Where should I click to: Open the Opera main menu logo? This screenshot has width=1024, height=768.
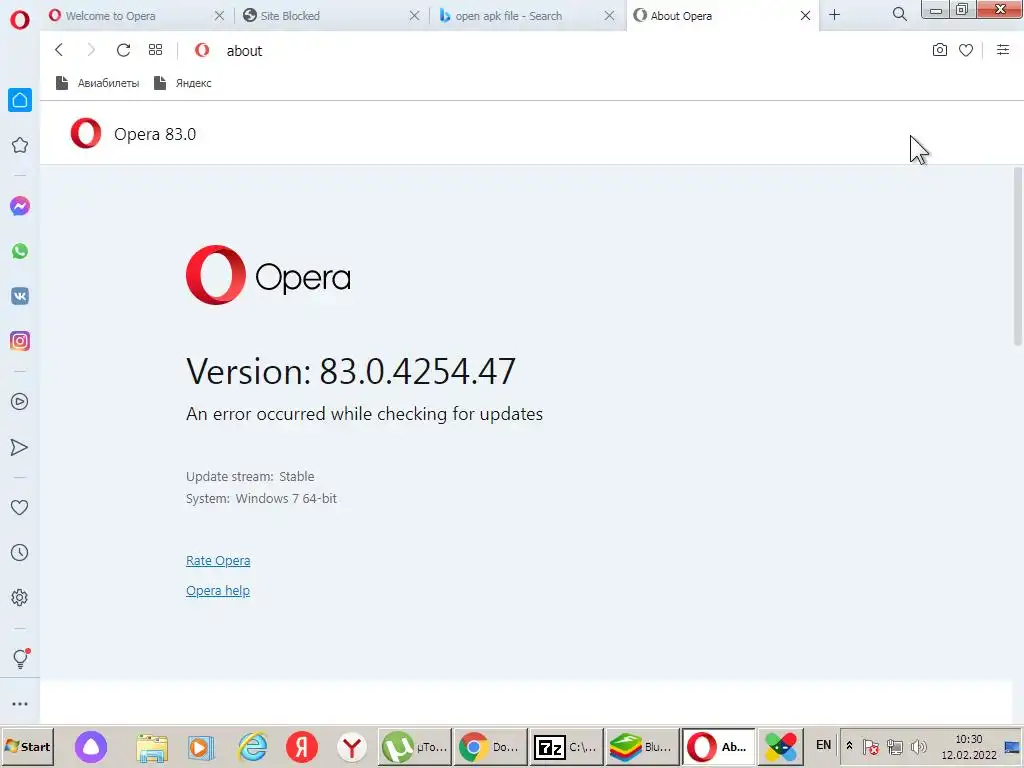click(x=20, y=20)
